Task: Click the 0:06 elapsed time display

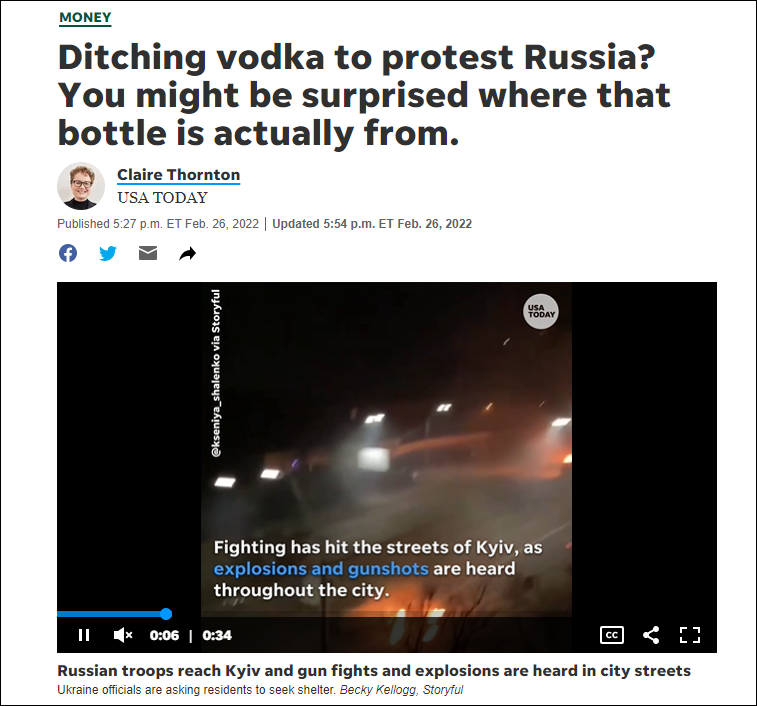Action: pyautogui.click(x=164, y=635)
